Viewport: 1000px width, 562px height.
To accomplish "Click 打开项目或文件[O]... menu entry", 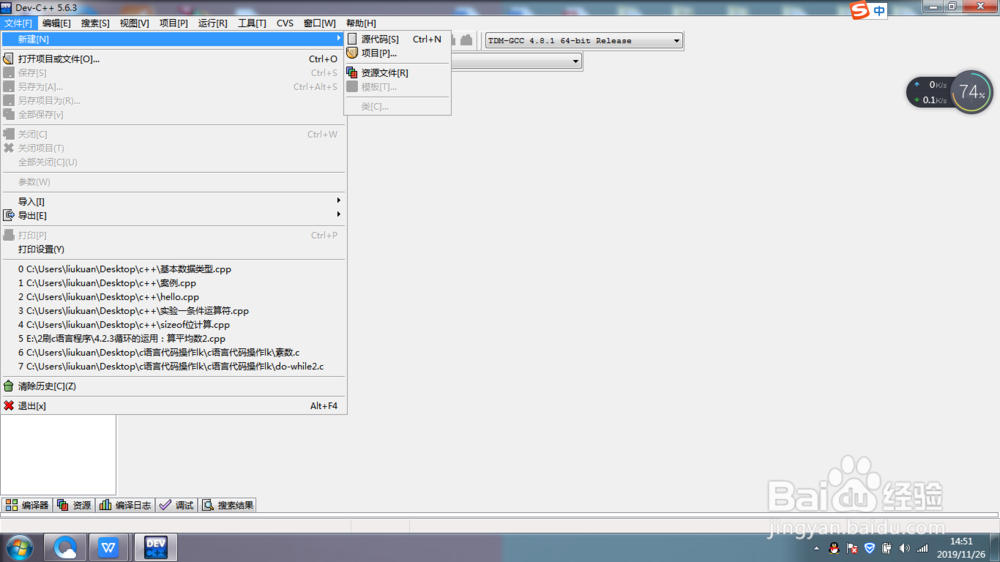I will tap(173, 59).
